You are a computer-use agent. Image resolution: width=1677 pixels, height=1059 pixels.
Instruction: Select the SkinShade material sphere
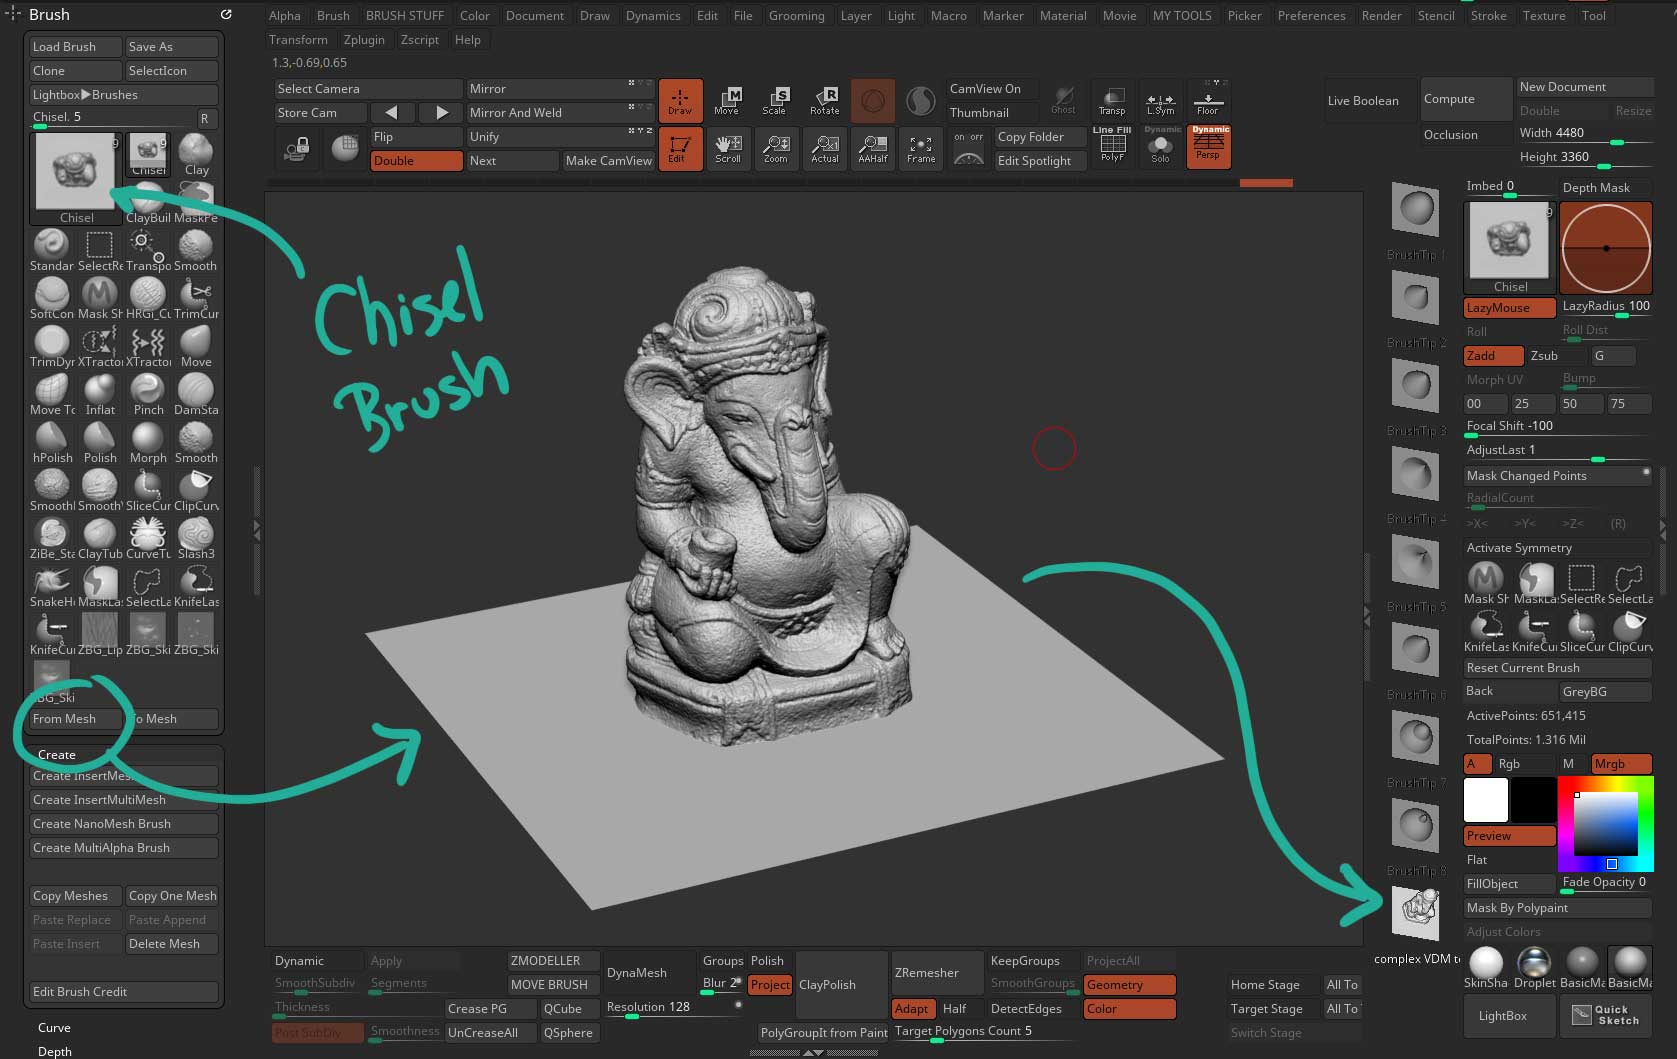point(1486,968)
